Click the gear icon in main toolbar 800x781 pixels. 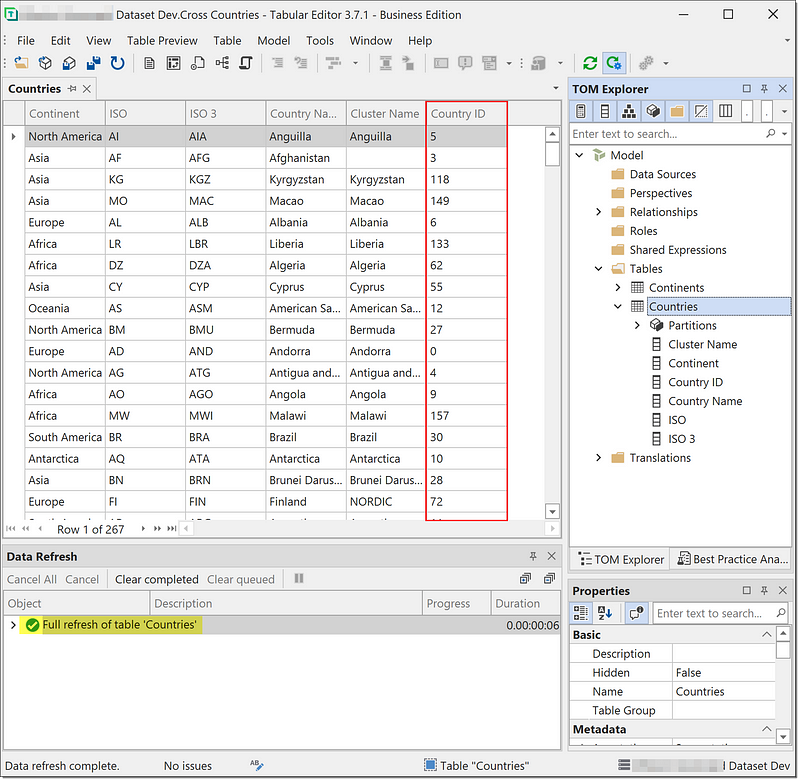(x=646, y=63)
